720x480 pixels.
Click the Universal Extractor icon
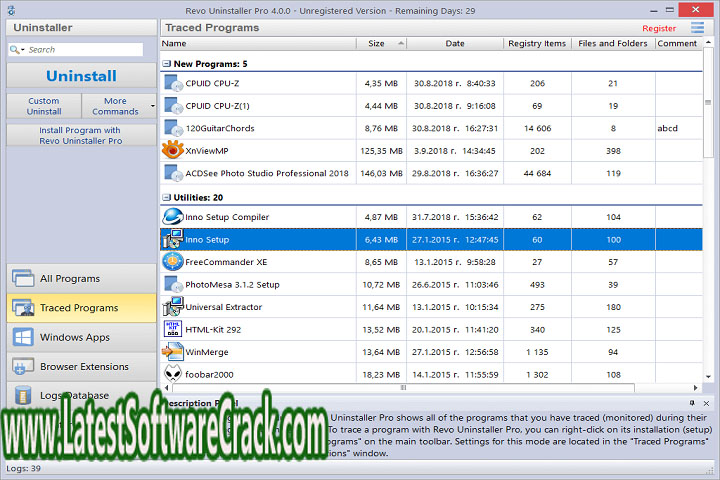click(173, 307)
